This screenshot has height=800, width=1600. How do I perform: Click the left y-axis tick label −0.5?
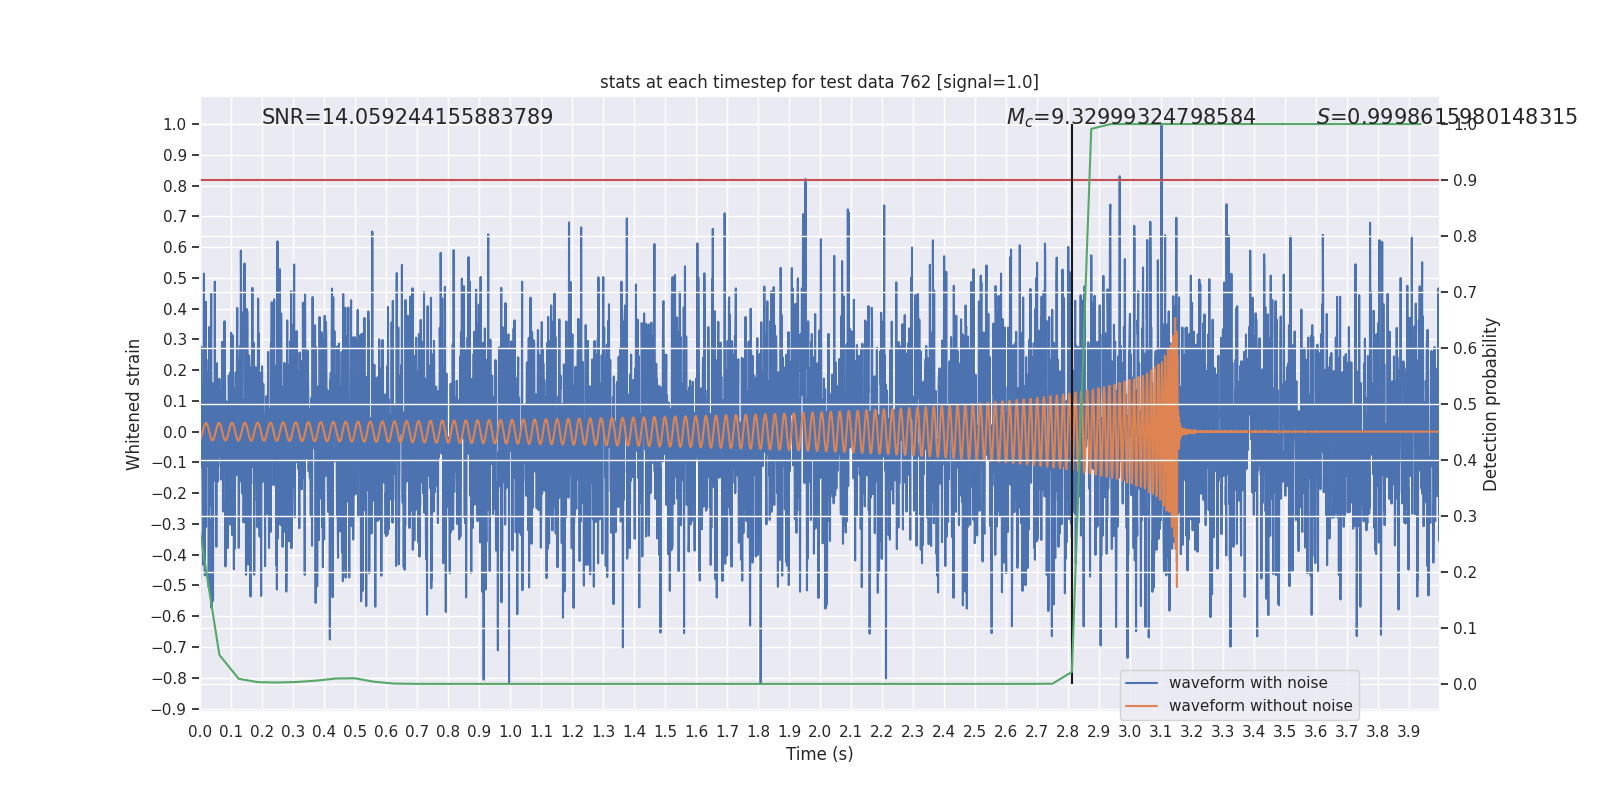169,586
